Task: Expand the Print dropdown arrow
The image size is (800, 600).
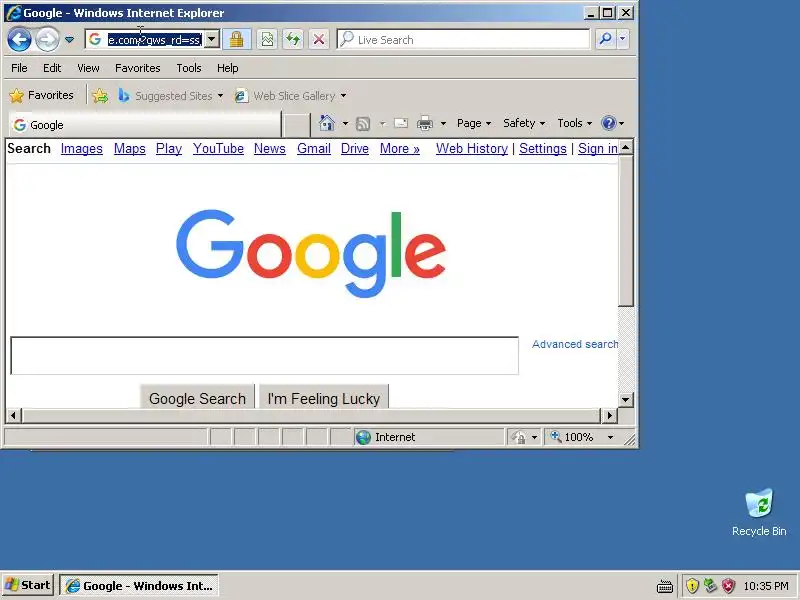Action: tap(443, 123)
